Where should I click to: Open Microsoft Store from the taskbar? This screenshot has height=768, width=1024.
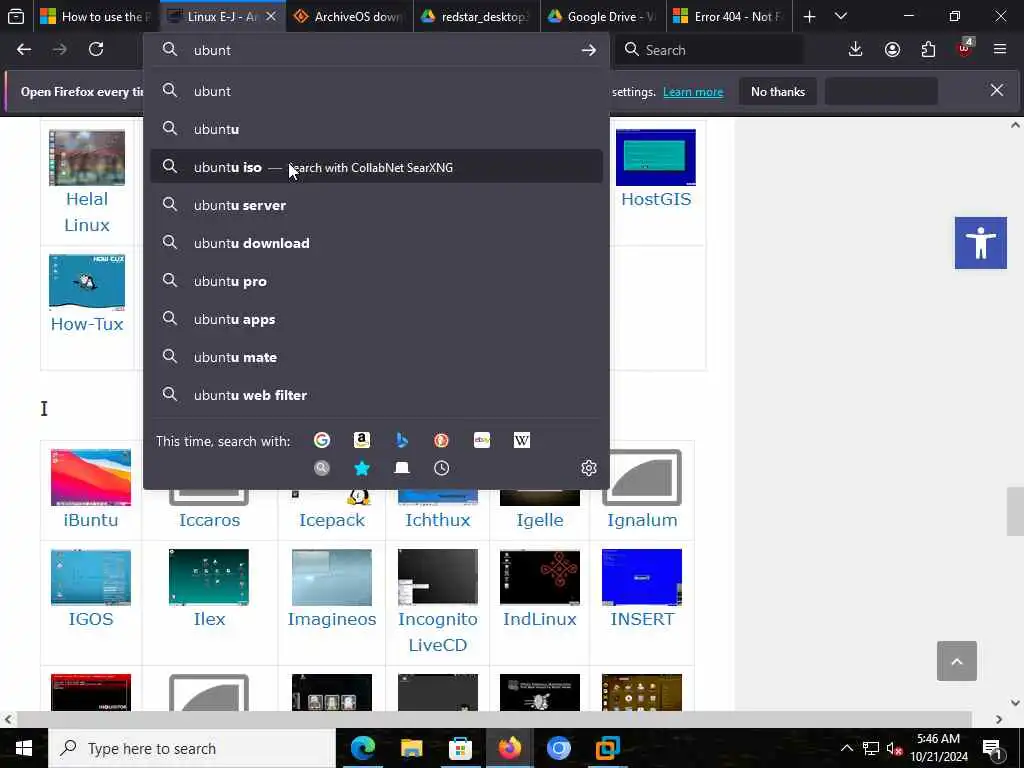pyautogui.click(x=460, y=748)
